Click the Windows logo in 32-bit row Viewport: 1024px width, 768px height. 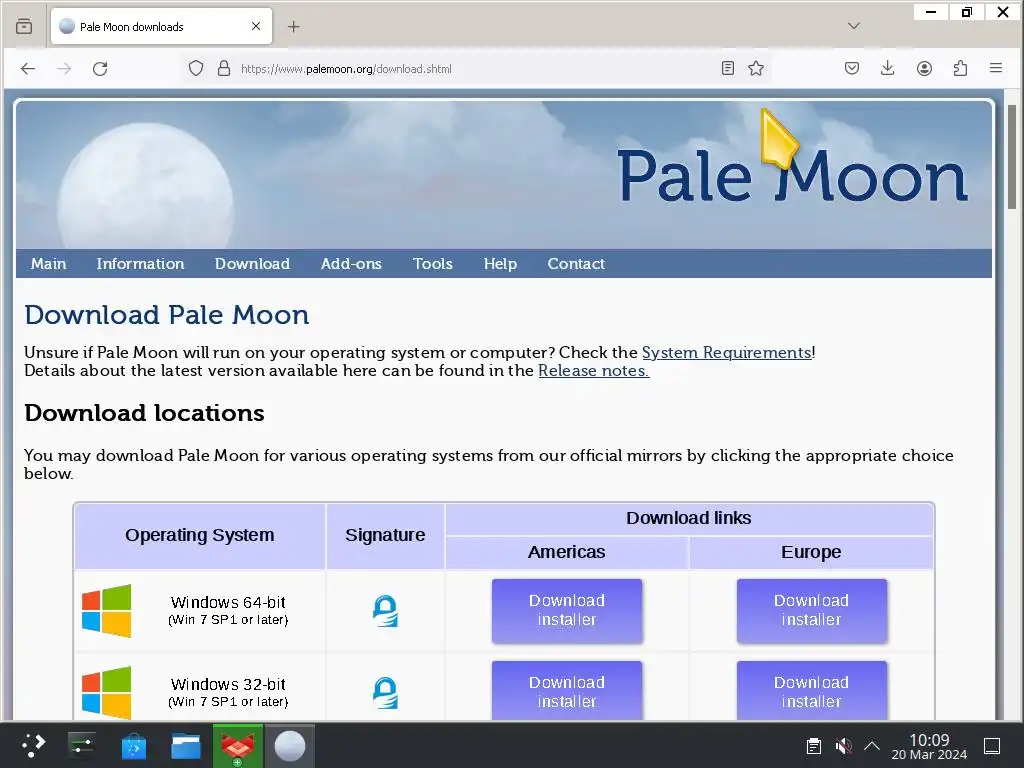click(106, 693)
